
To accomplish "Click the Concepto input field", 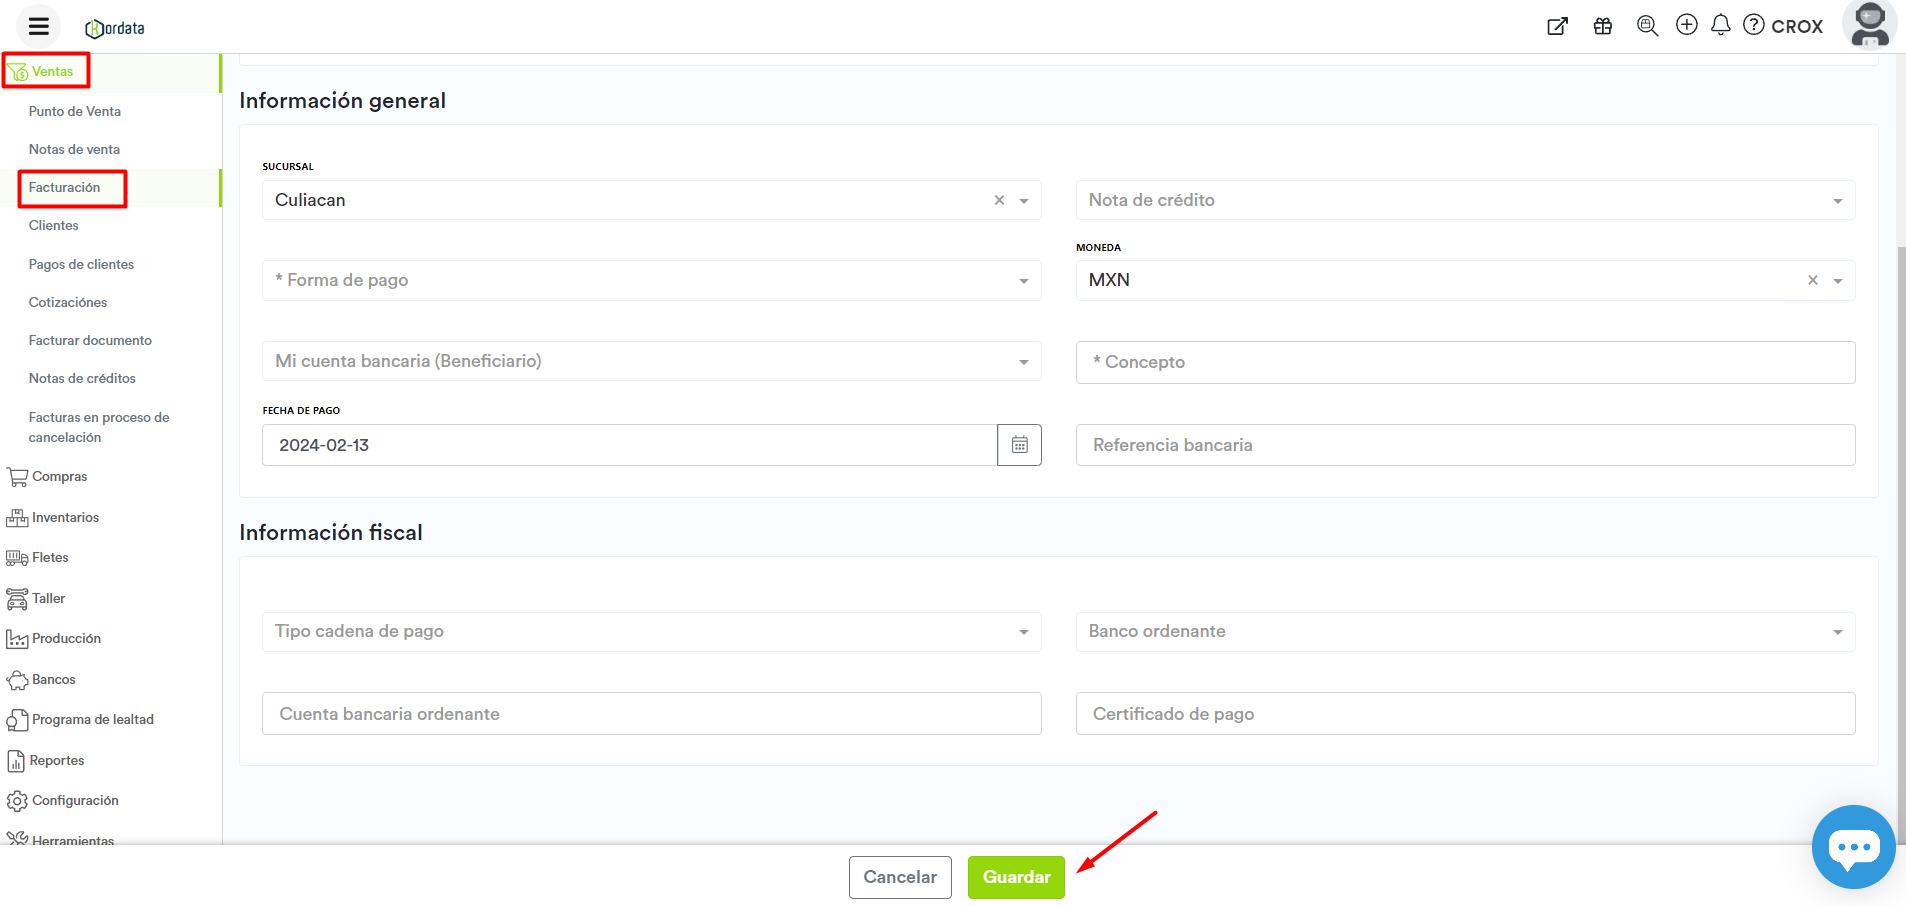I will [1465, 362].
